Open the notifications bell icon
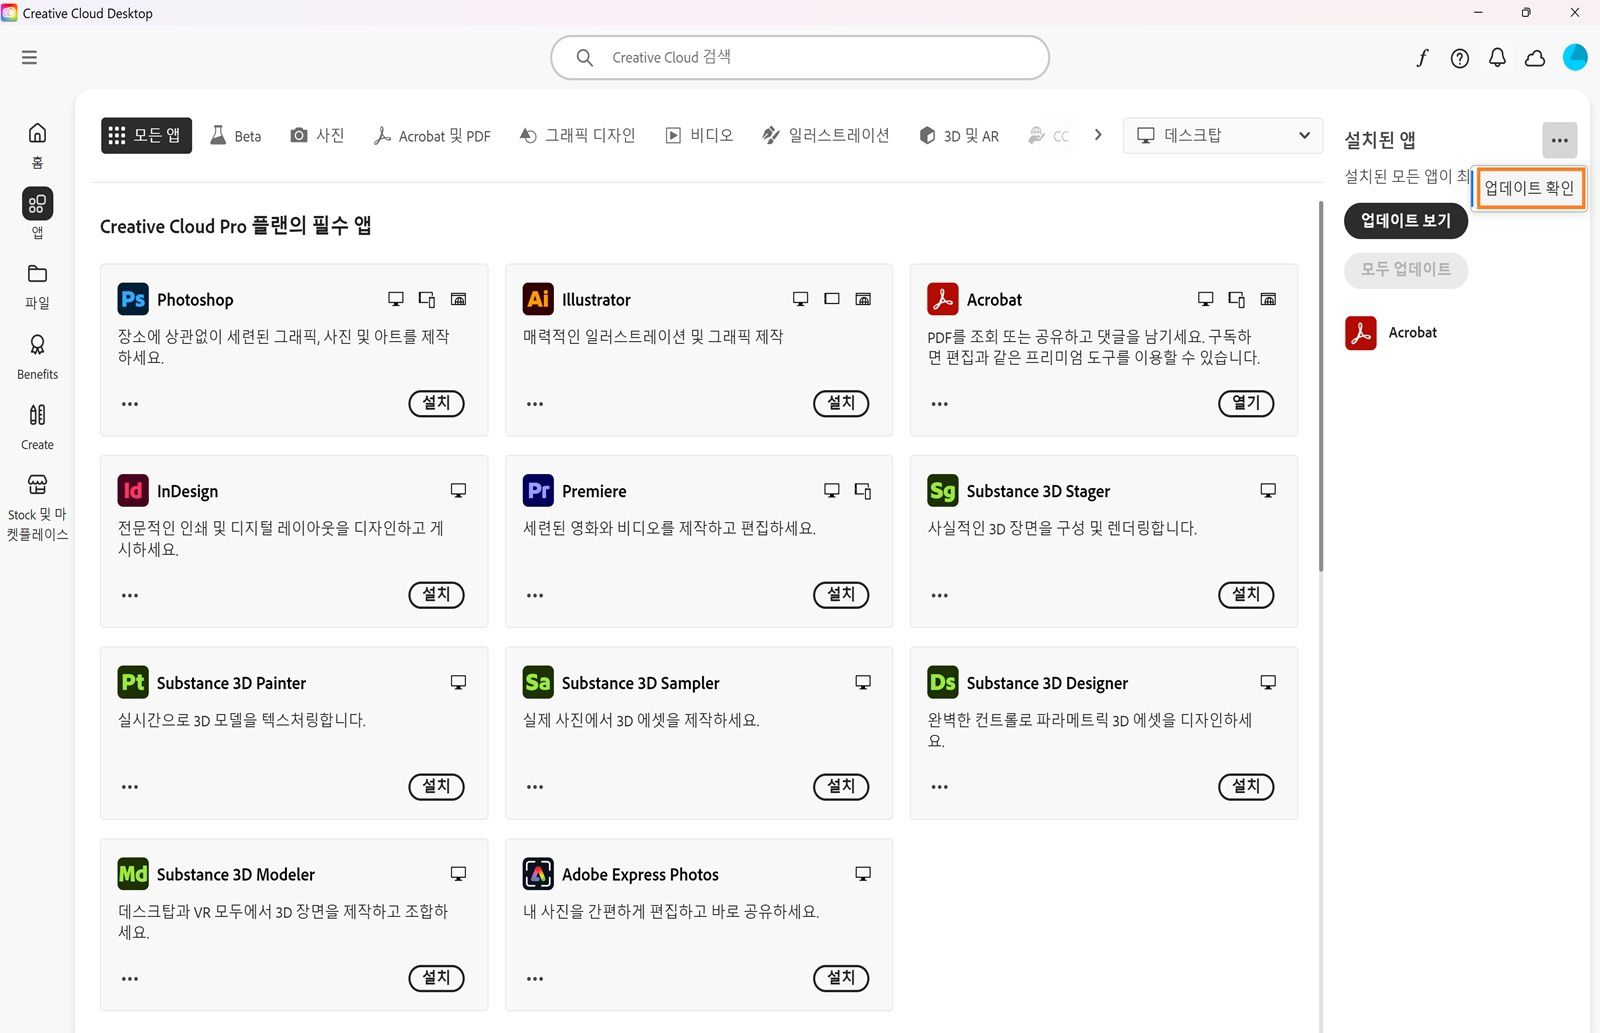The height and width of the screenshot is (1033, 1600). [1497, 58]
